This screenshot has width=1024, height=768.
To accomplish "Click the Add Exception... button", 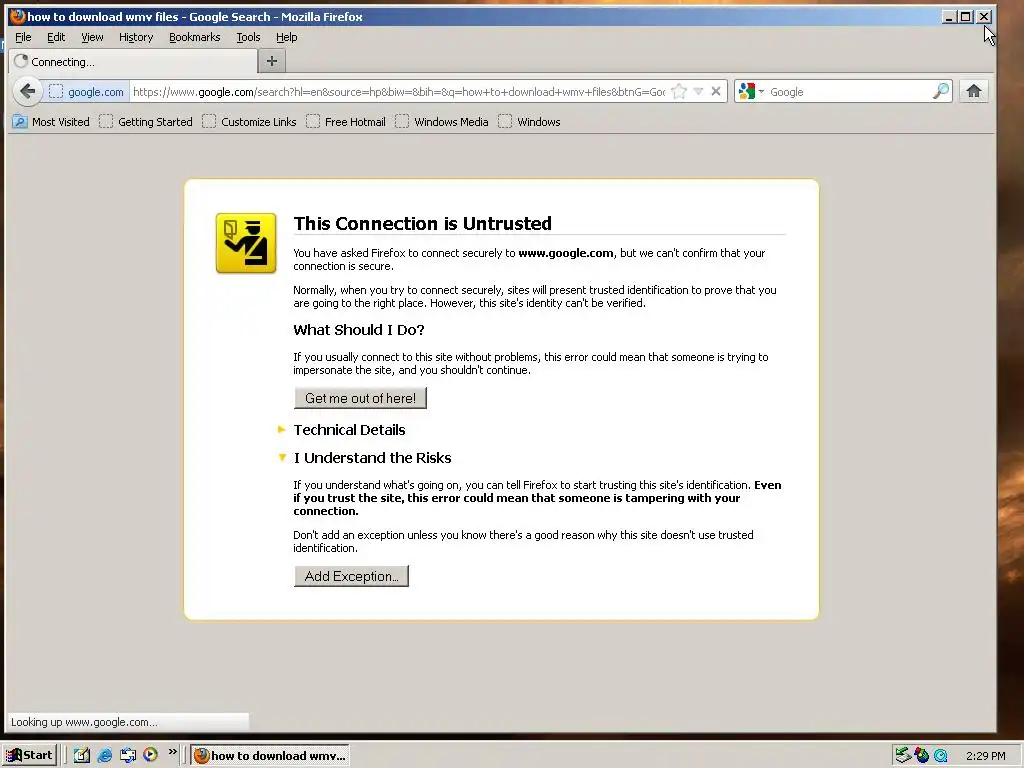I will [351, 576].
